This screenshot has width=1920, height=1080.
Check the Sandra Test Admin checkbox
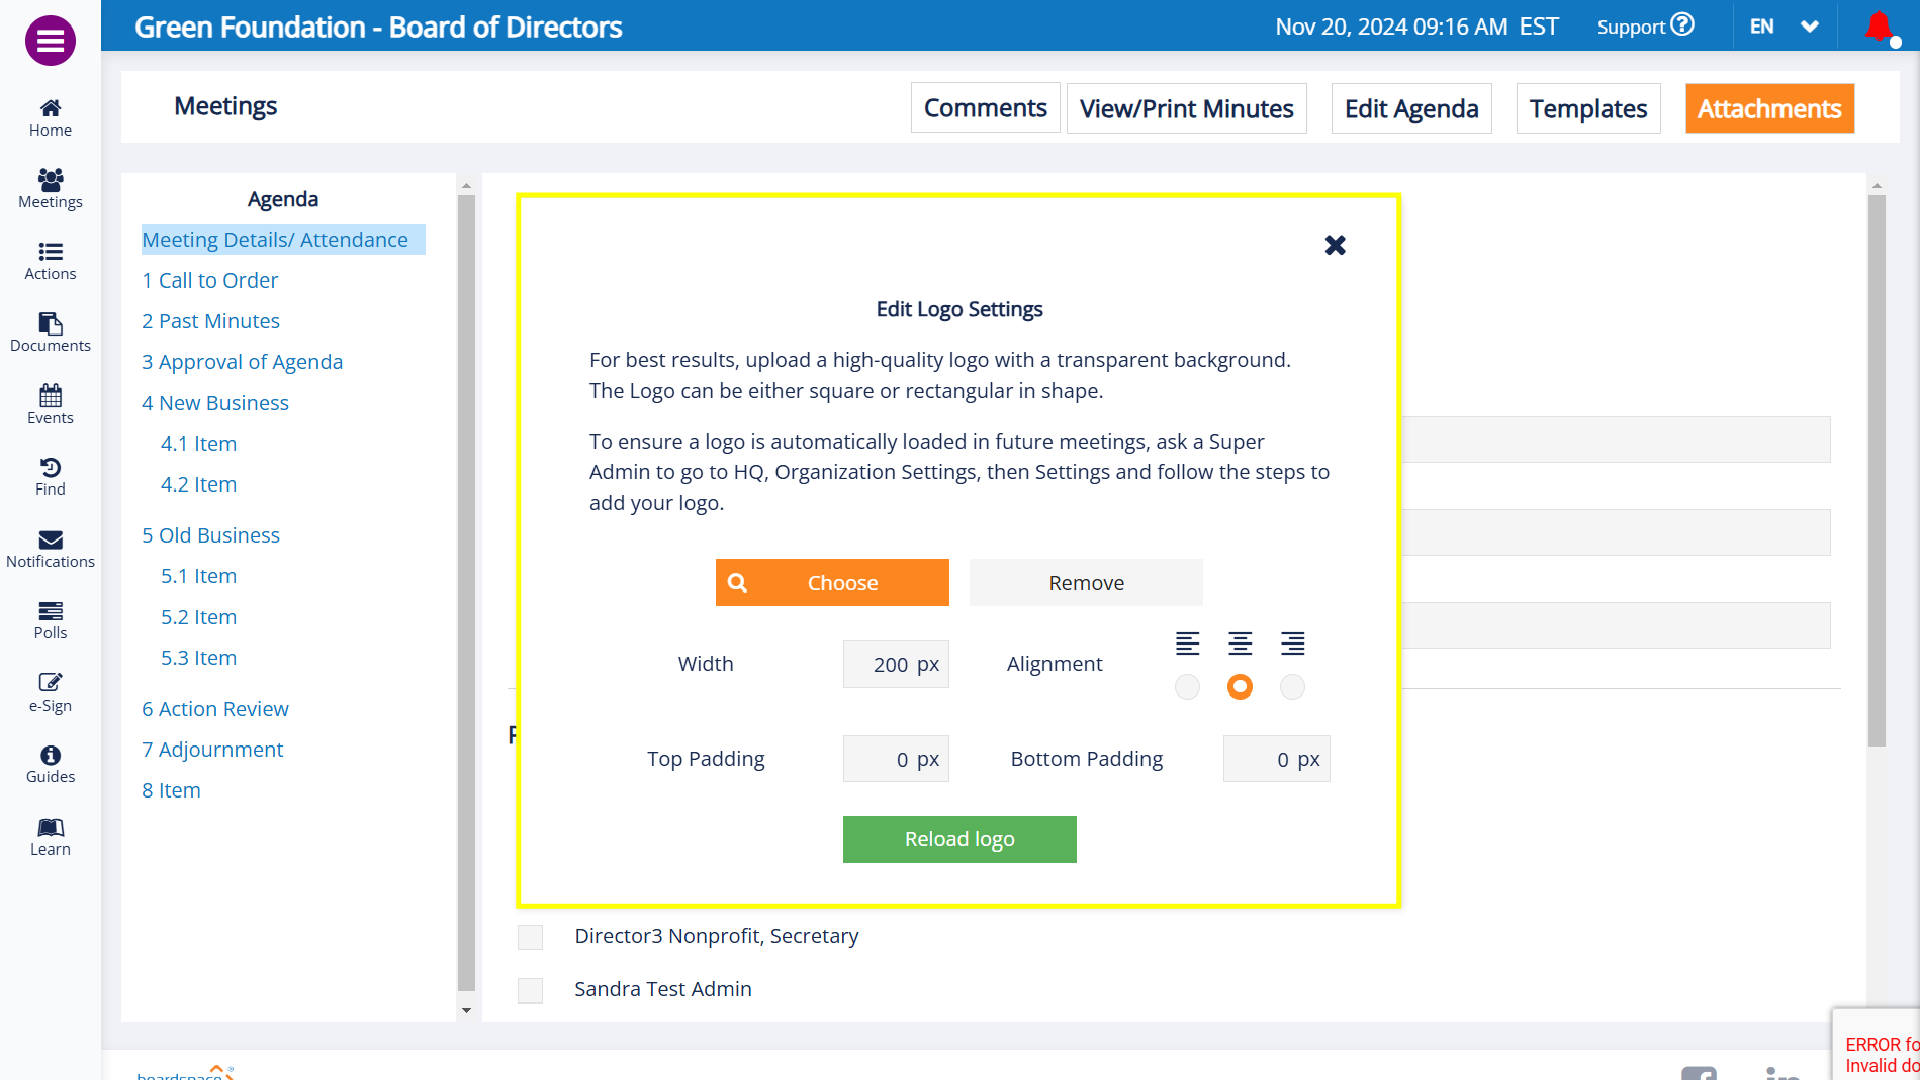click(x=530, y=990)
